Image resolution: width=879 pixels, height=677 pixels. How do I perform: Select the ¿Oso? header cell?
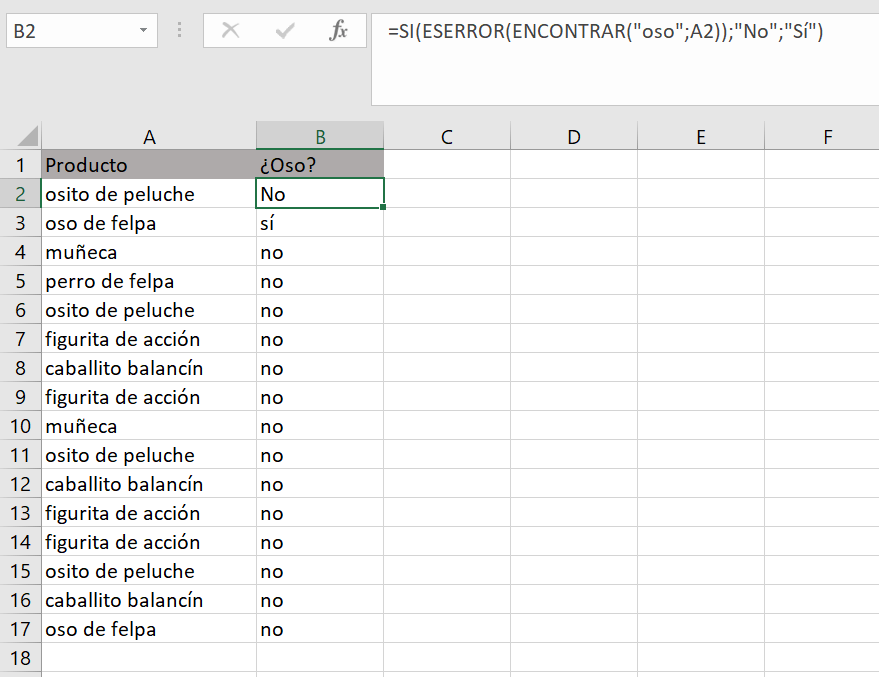320,165
